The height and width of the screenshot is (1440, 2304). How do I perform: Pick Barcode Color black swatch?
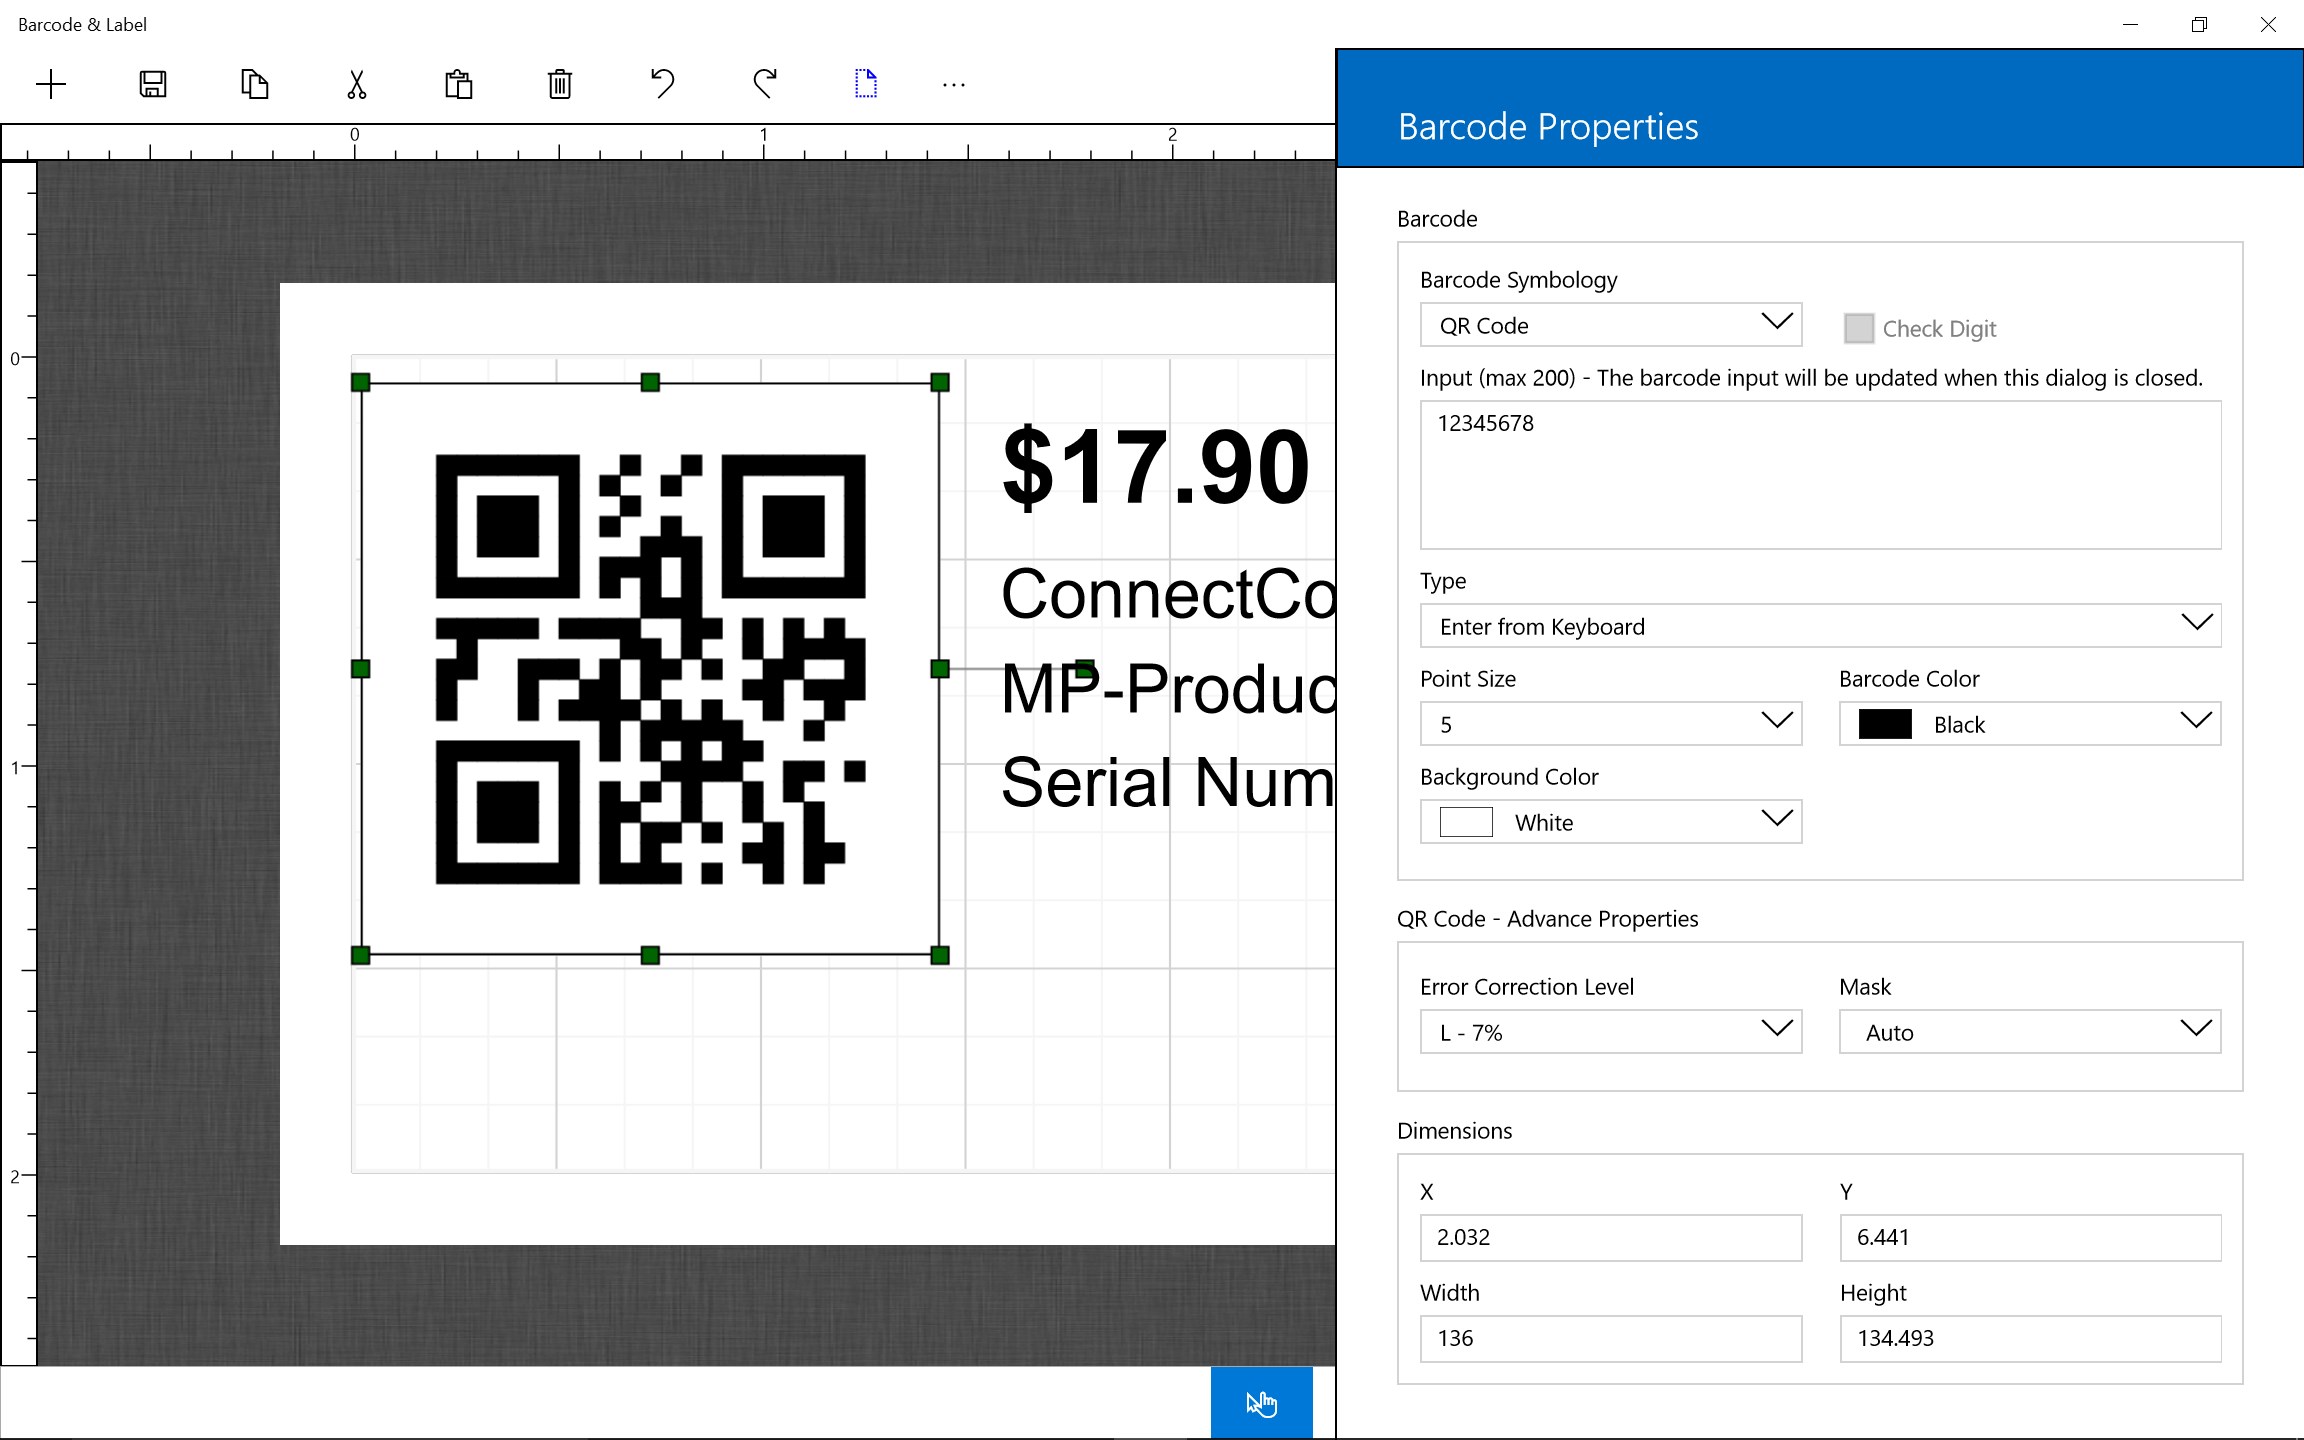(1885, 724)
